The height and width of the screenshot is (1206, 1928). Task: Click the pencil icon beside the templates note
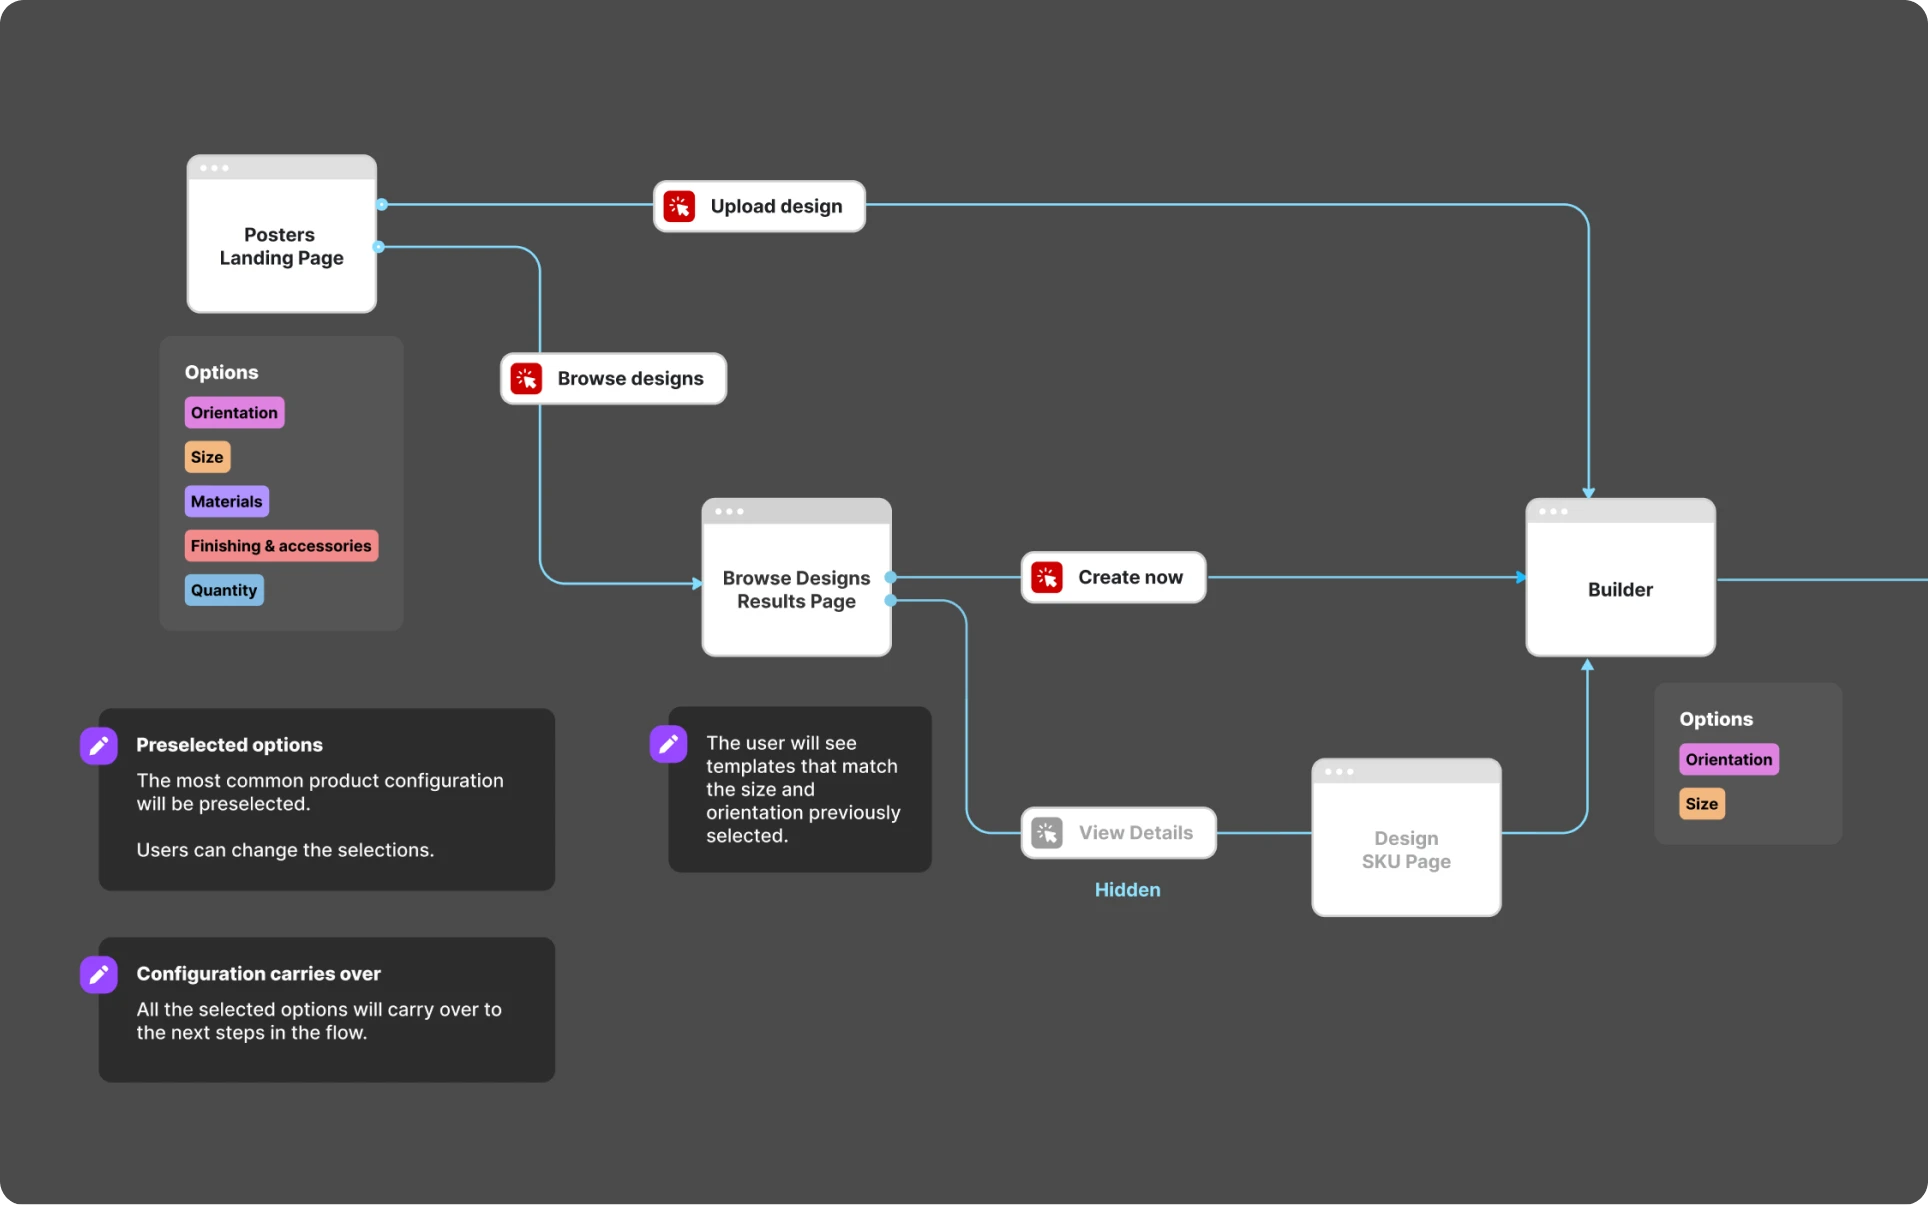[x=668, y=743]
